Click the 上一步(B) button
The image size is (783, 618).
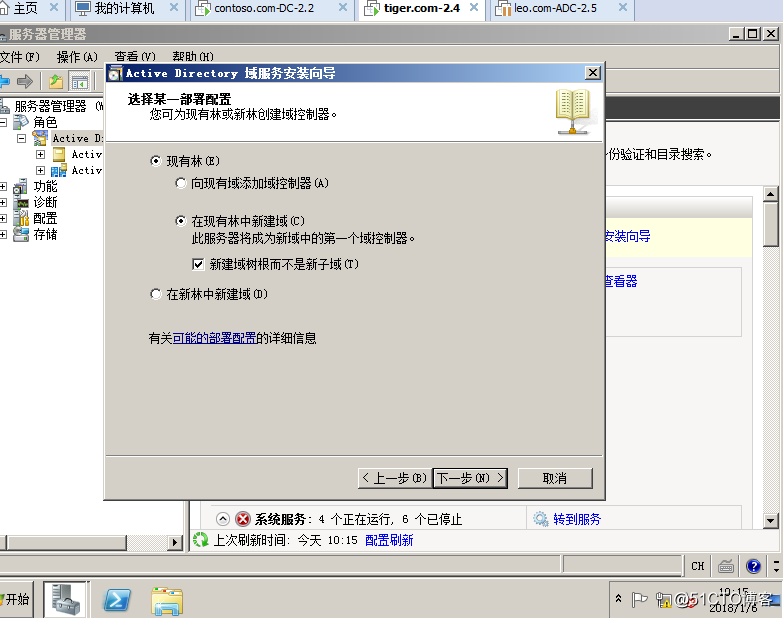coord(394,478)
